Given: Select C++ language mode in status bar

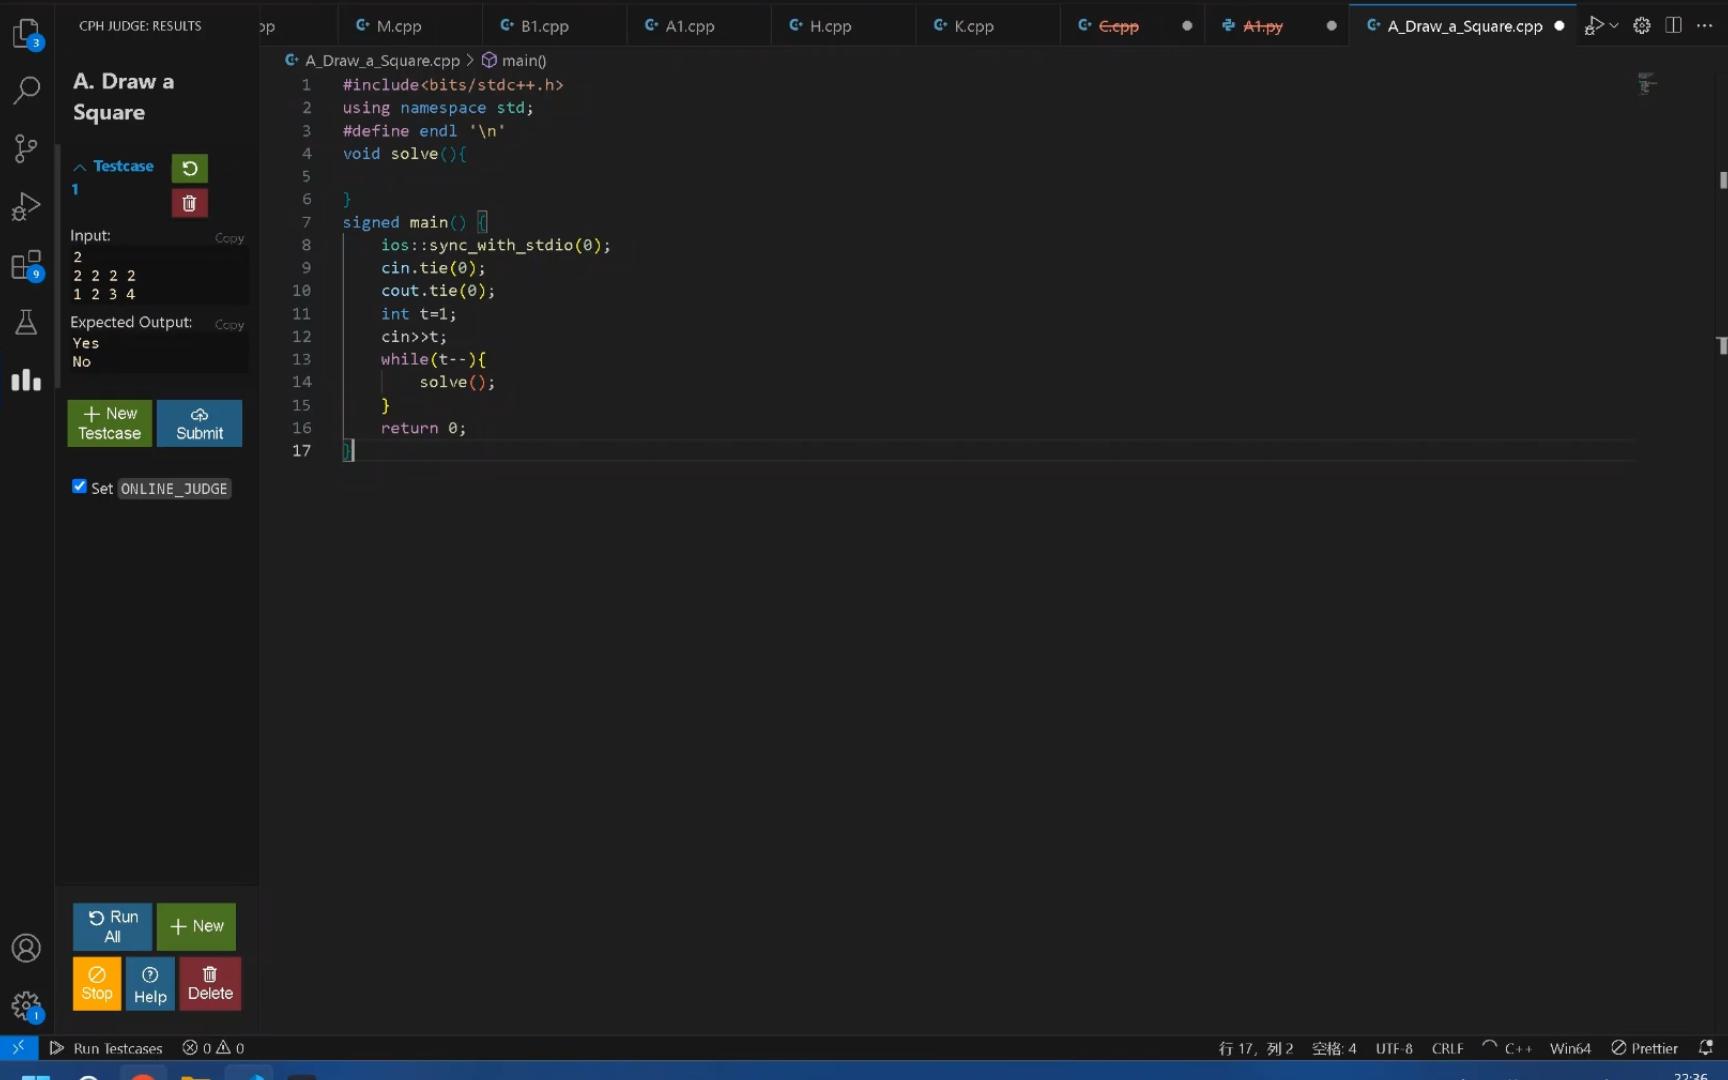Looking at the screenshot, I should [x=1517, y=1048].
